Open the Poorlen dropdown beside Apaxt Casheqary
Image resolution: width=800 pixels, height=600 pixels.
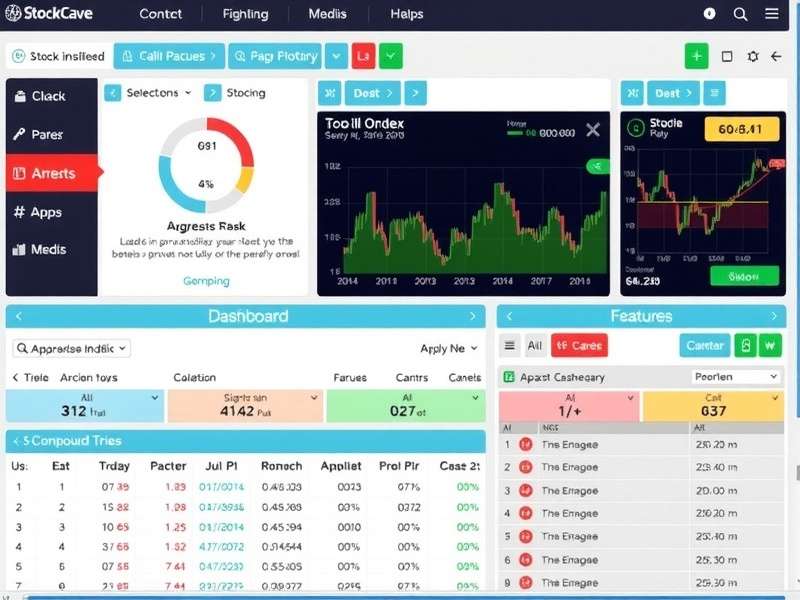[735, 375]
